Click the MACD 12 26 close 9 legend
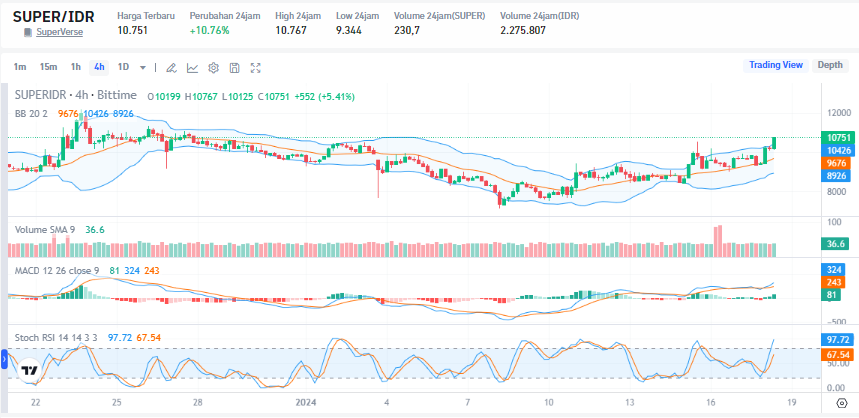 (57, 270)
